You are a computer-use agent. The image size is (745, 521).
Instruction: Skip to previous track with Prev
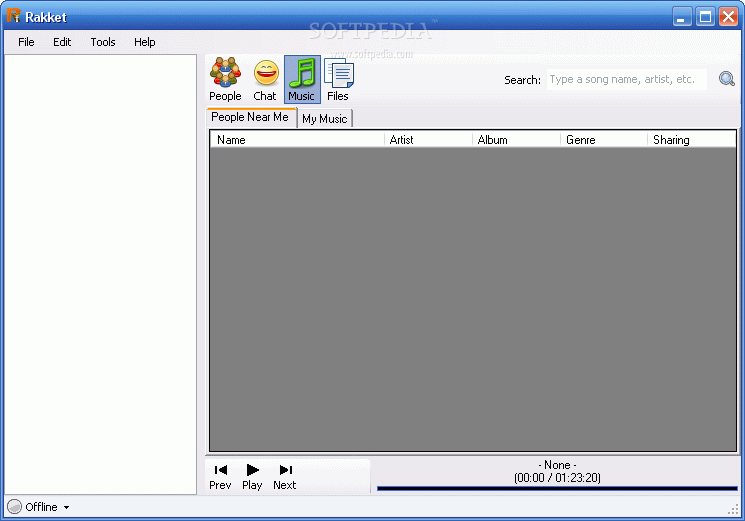220,477
